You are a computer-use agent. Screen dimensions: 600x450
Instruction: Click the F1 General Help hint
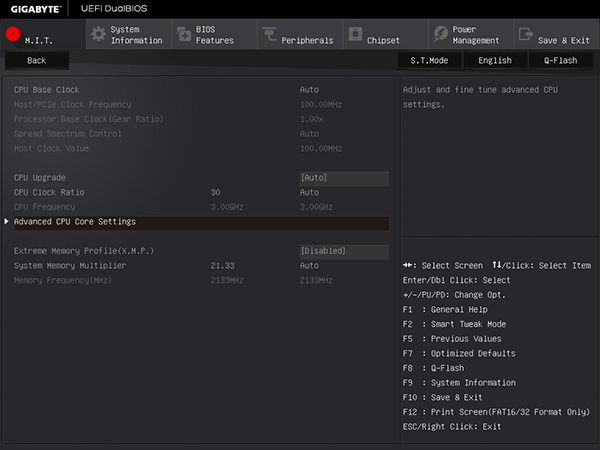click(x=445, y=310)
